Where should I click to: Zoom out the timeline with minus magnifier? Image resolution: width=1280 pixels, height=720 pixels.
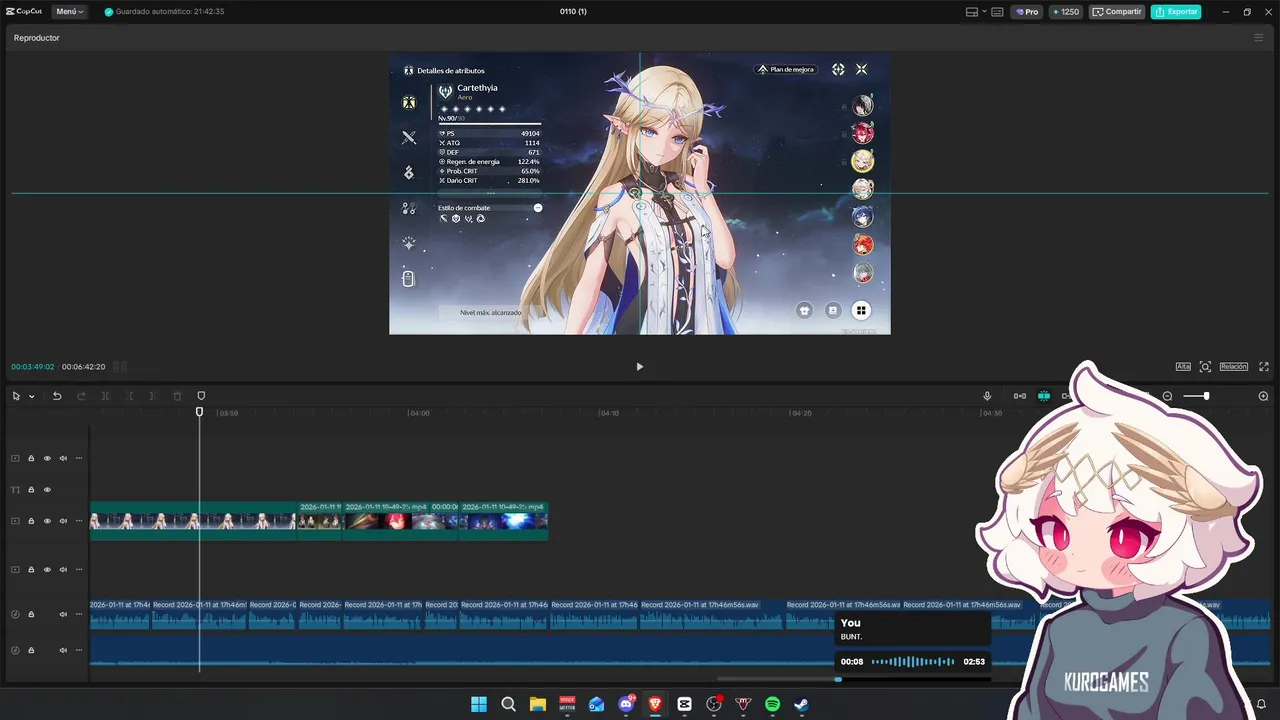[1167, 396]
